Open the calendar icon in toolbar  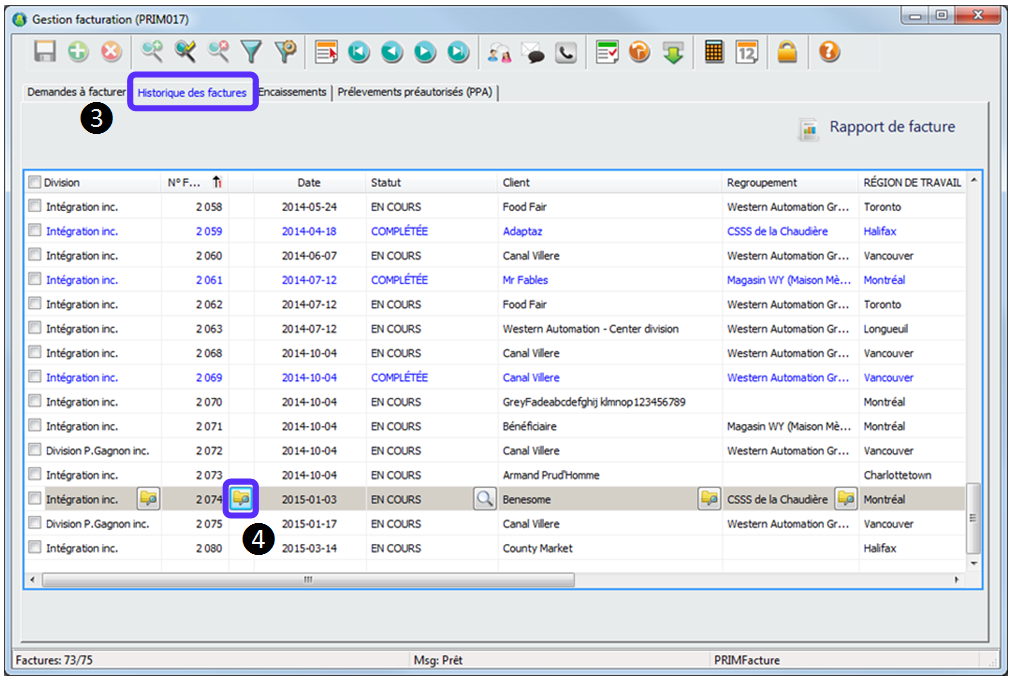pos(747,52)
